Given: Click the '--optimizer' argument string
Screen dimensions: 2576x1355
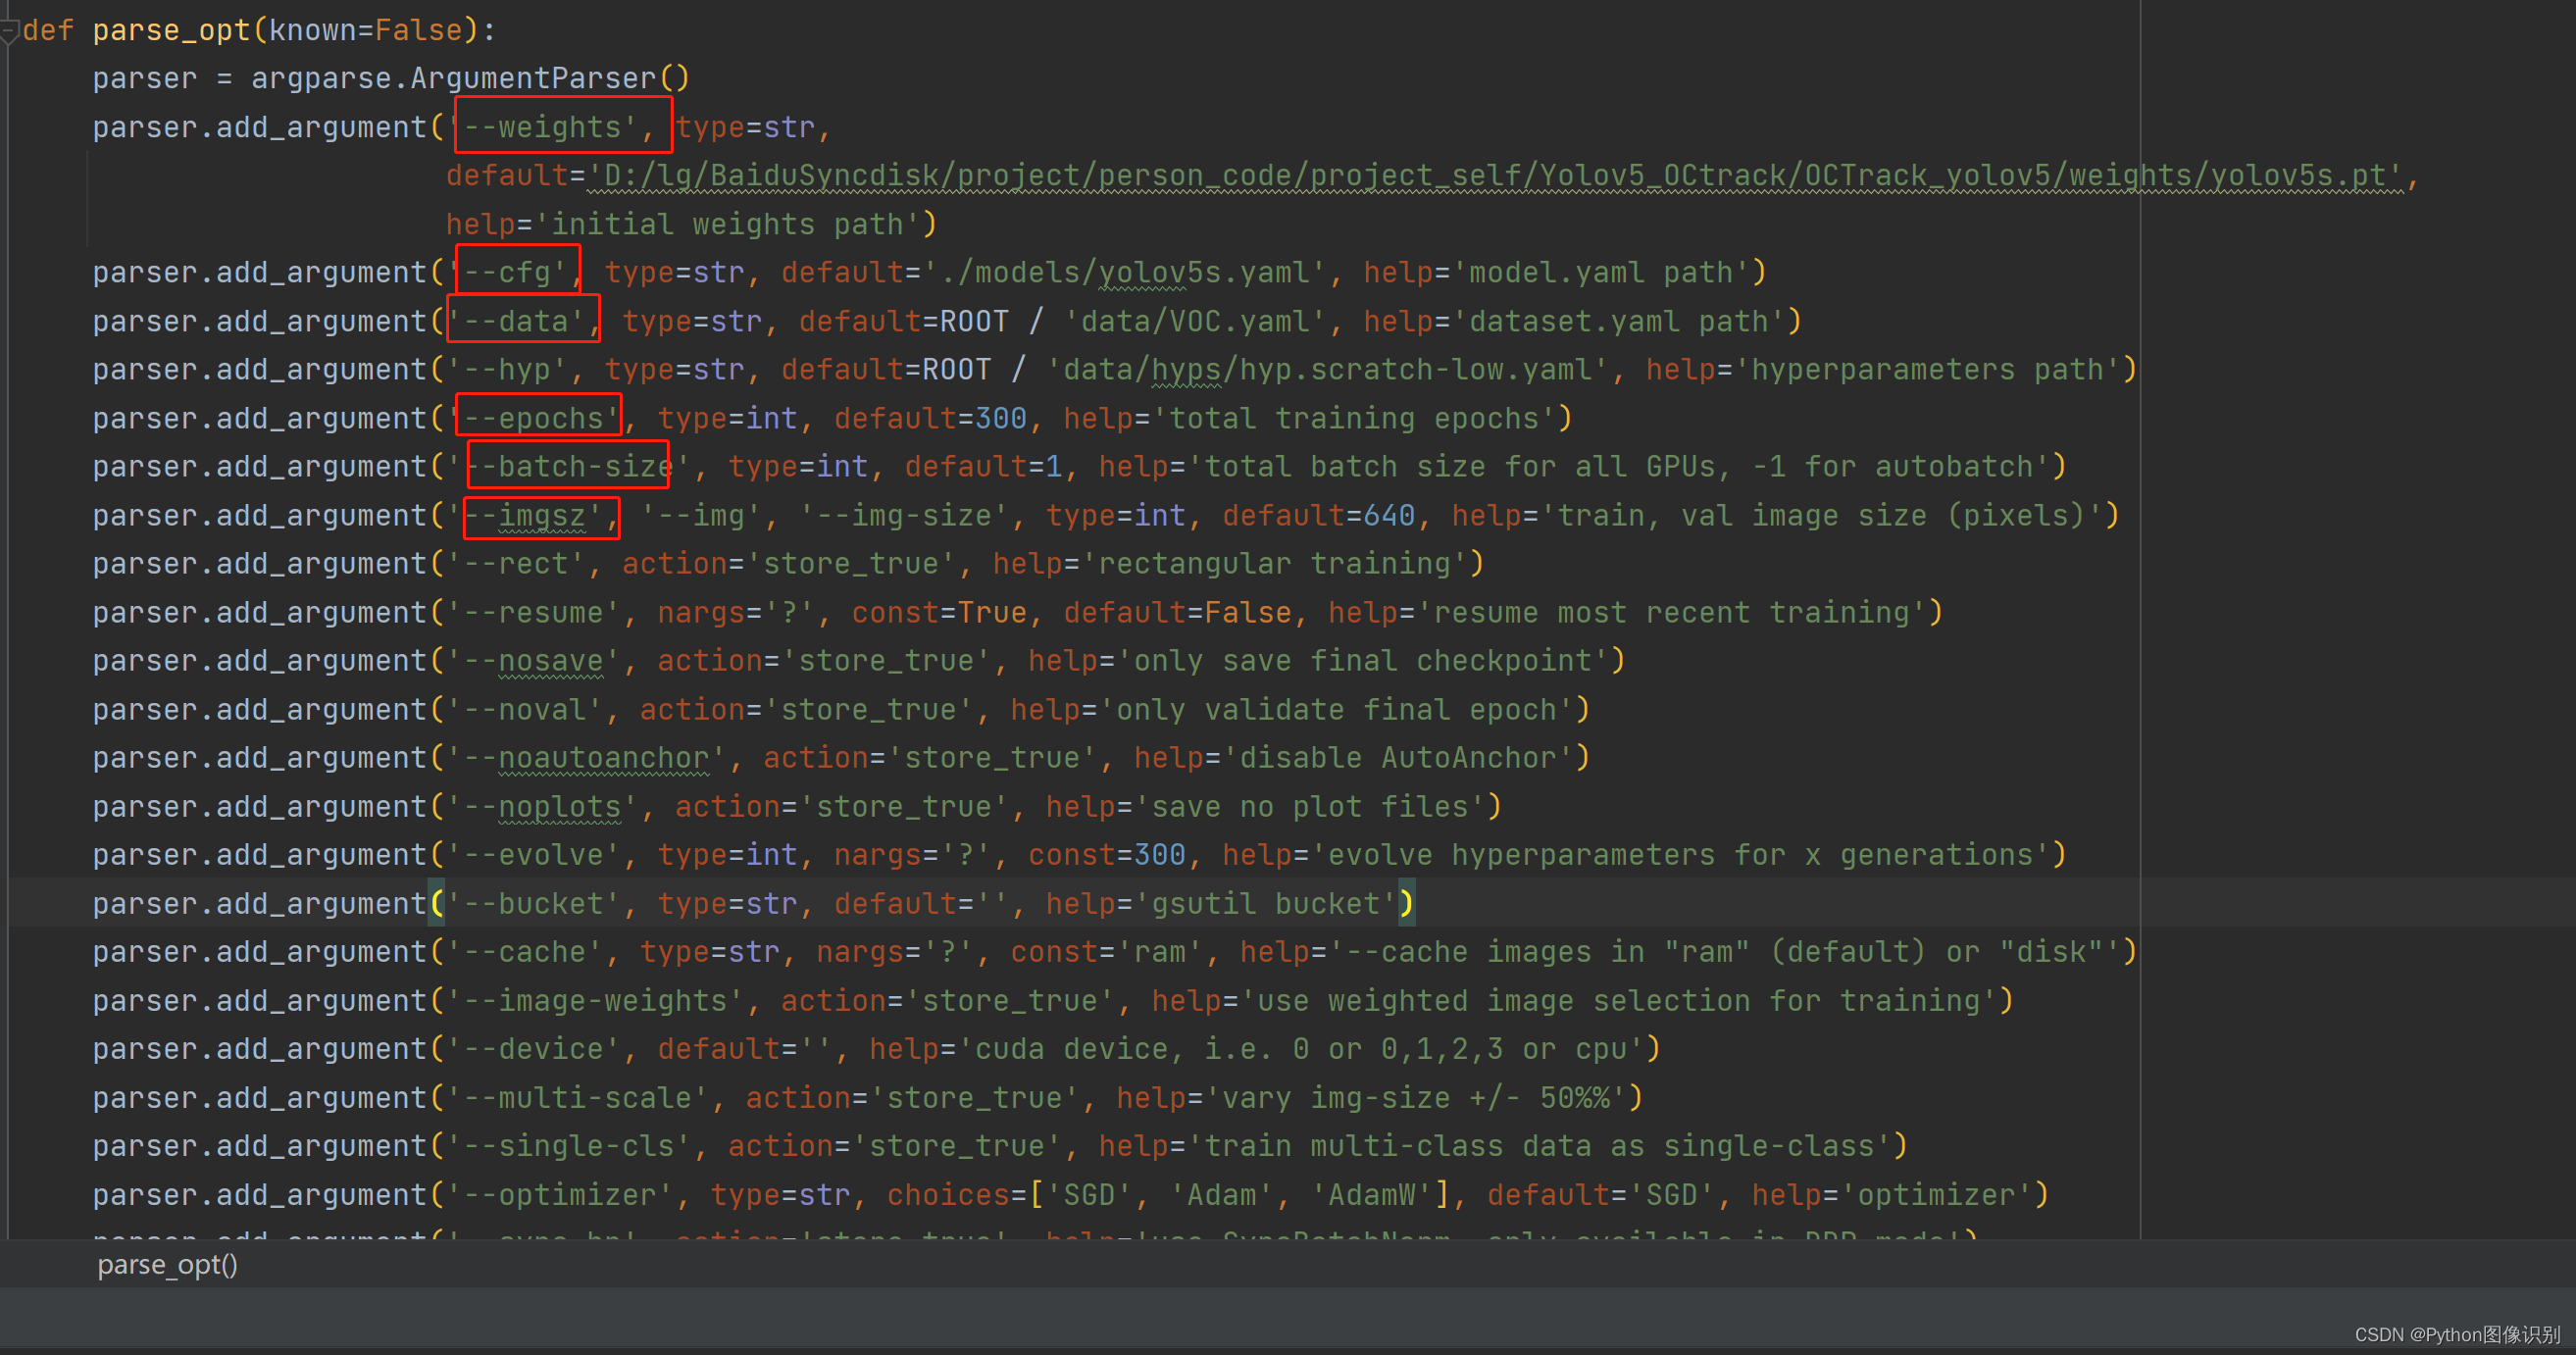Looking at the screenshot, I should pyautogui.click(x=560, y=1194).
